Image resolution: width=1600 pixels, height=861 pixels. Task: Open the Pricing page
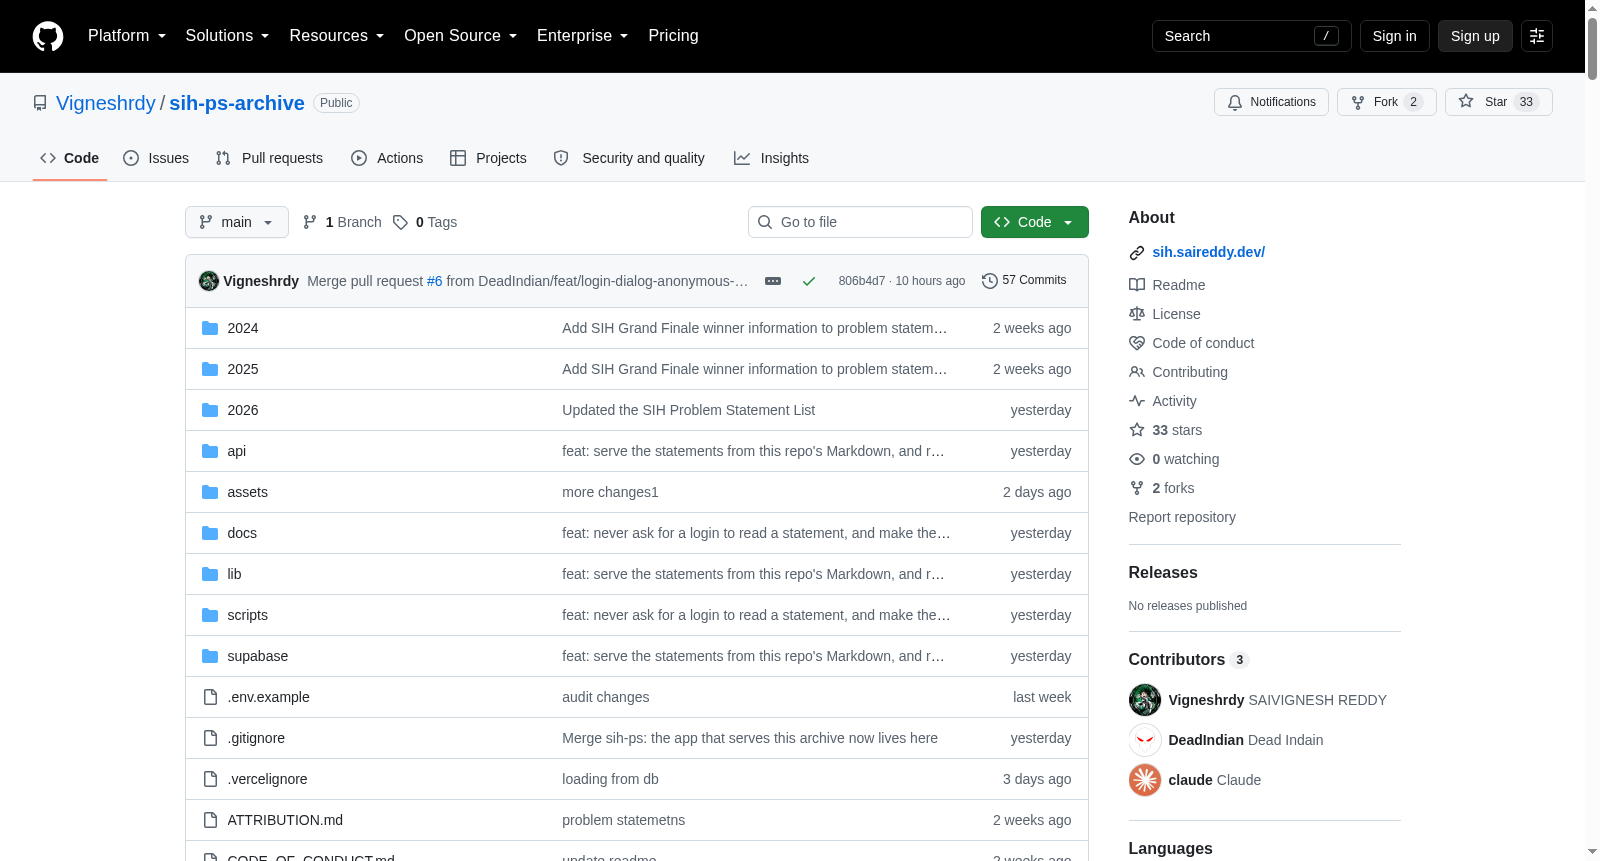coord(674,36)
